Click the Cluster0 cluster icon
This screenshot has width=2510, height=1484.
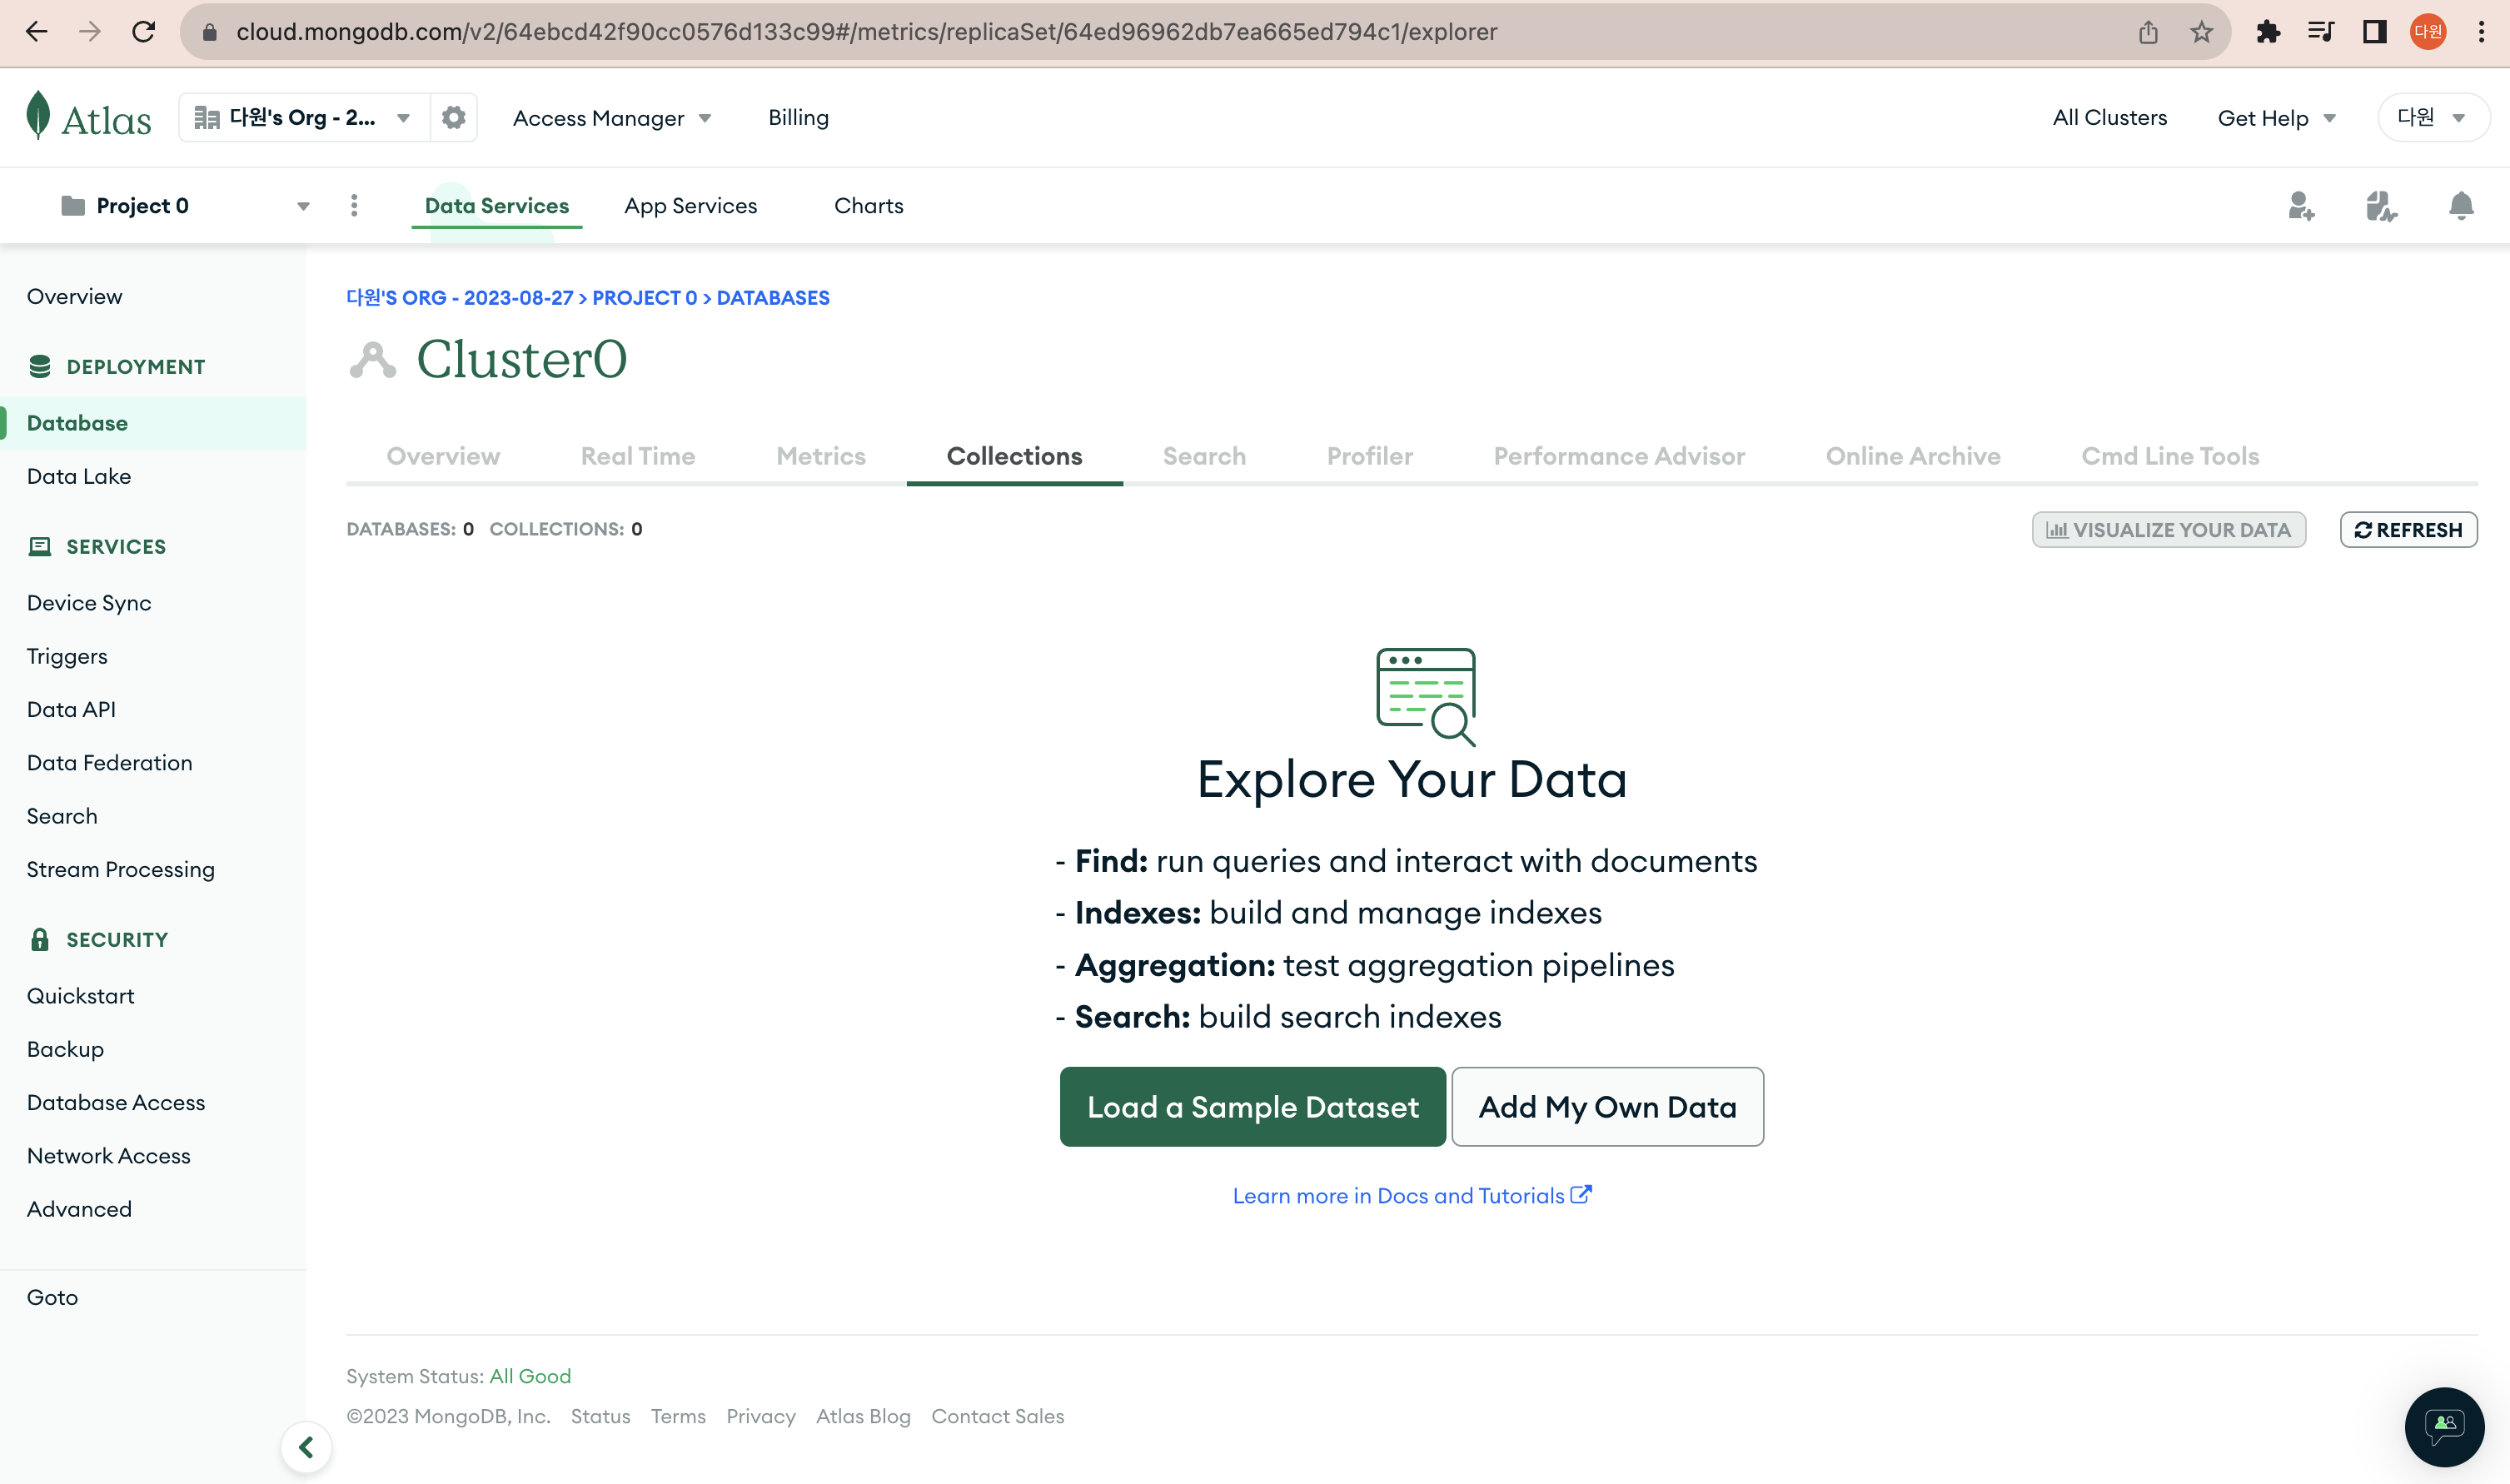coord(372,360)
